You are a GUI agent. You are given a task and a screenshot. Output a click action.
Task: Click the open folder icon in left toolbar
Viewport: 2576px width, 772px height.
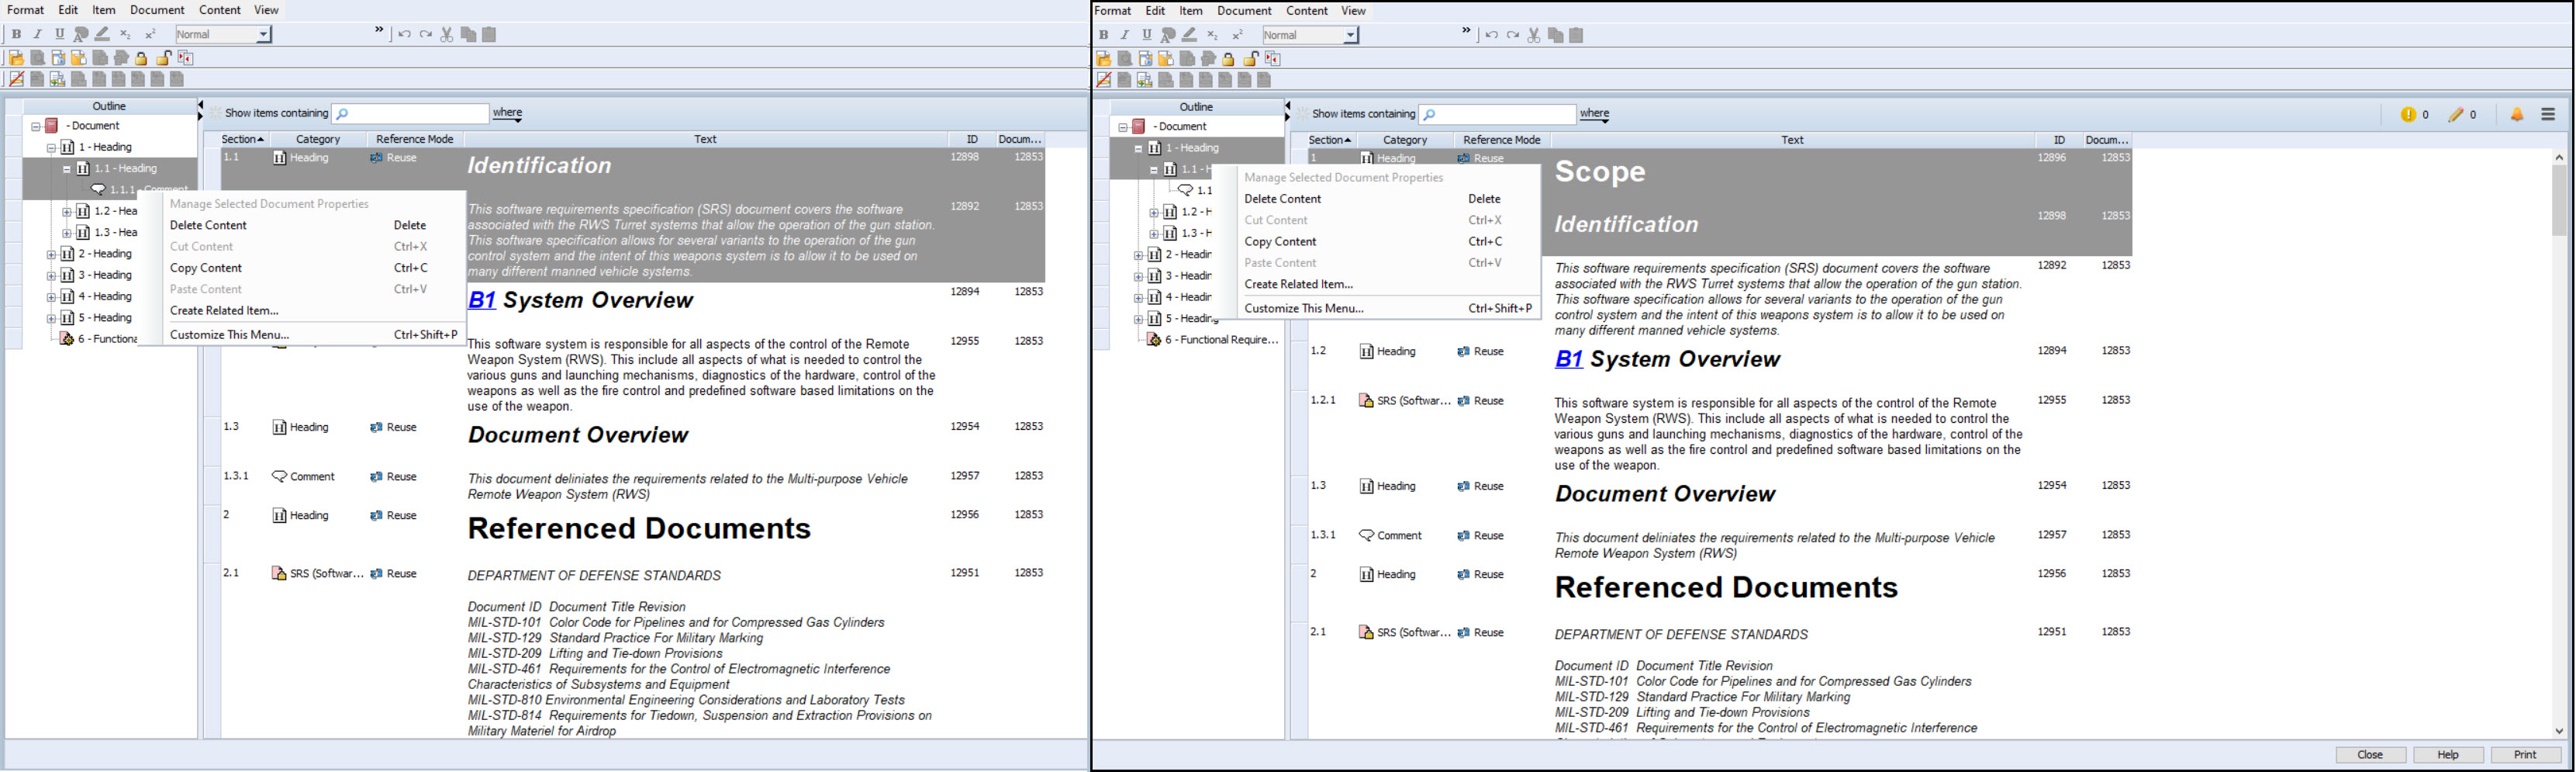tap(16, 58)
